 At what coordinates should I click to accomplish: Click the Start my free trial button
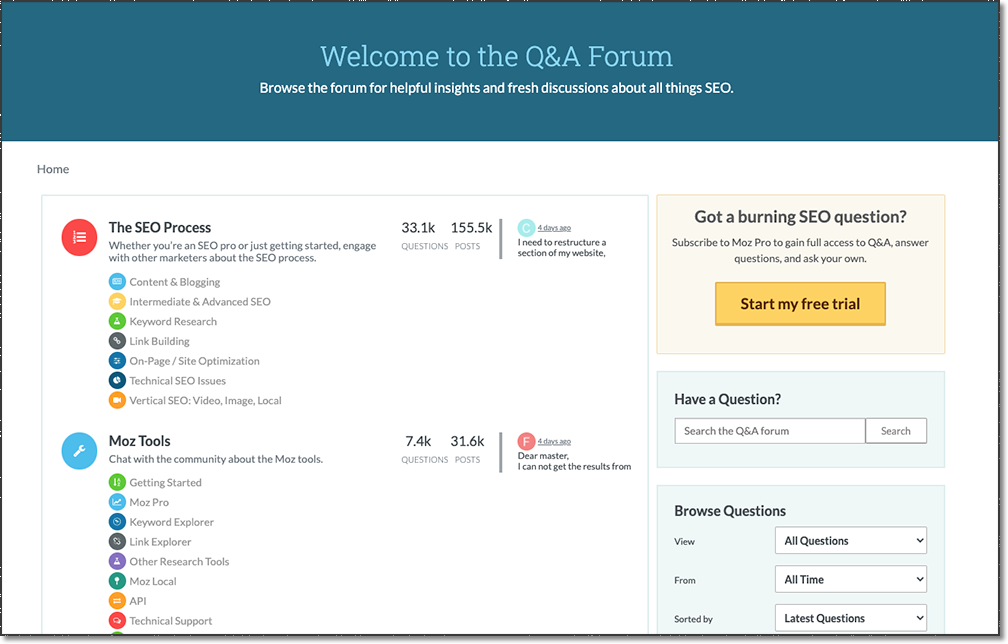799,303
